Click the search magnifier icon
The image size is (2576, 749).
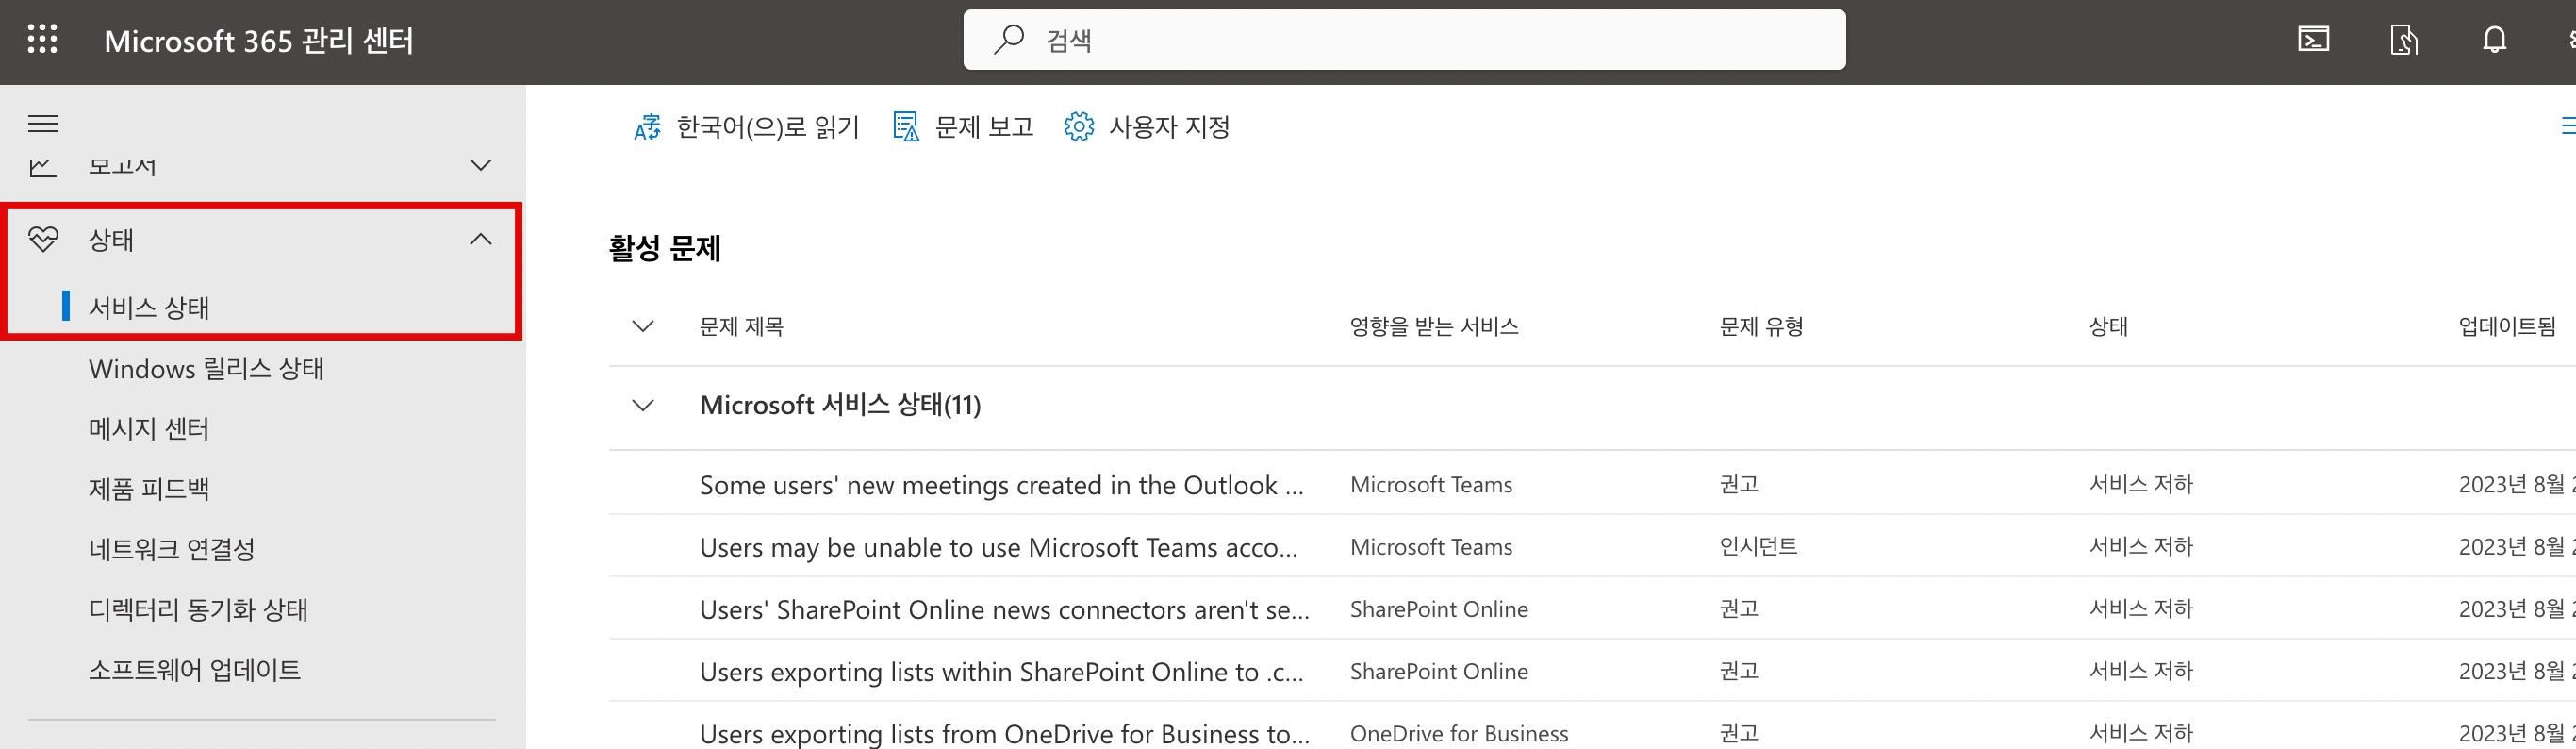coord(1008,39)
